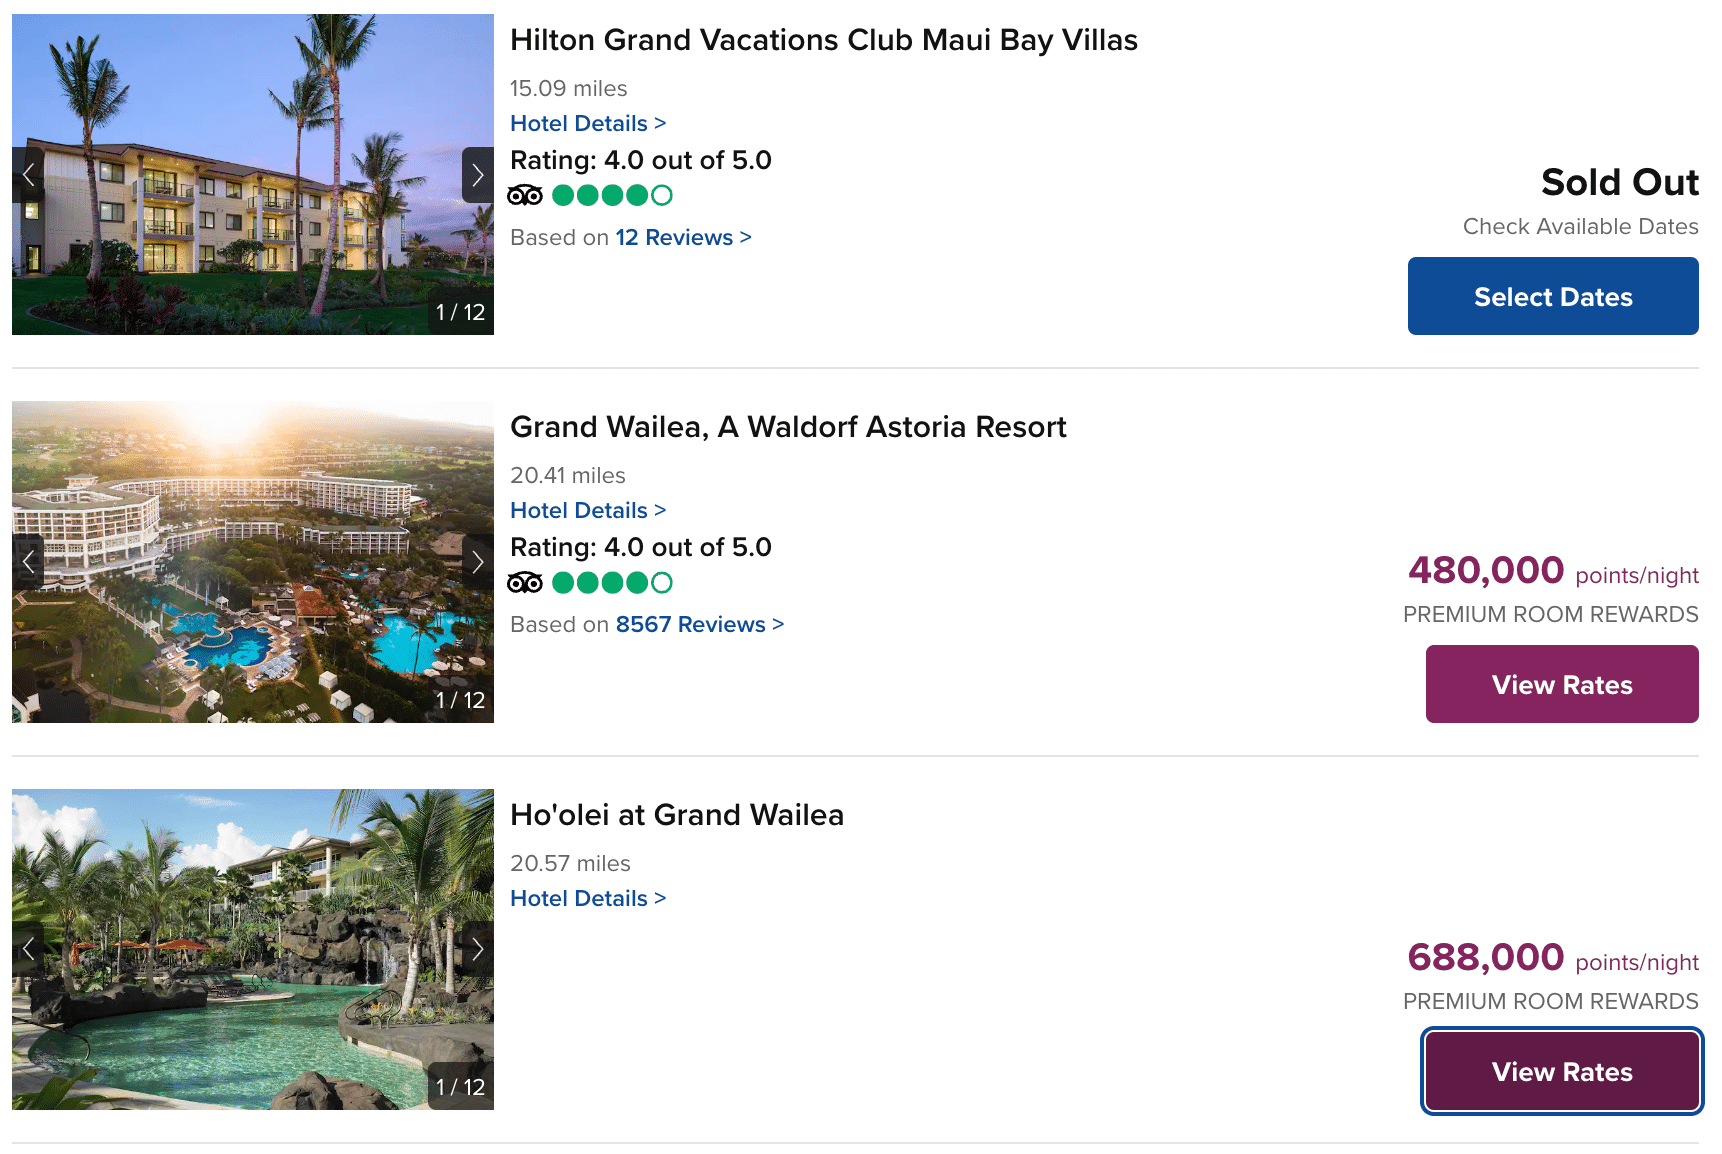This screenshot has height=1154, width=1722.
Task: View Rates for the 688,000 points hotel
Action: click(1561, 1071)
